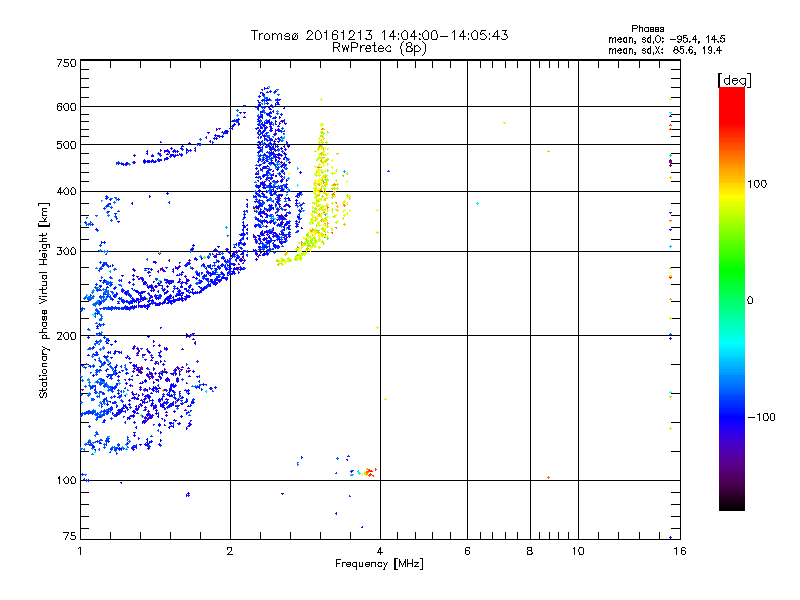This screenshot has width=800, height=600.
Task: Click the 'Phases' header text
Action: (647, 29)
